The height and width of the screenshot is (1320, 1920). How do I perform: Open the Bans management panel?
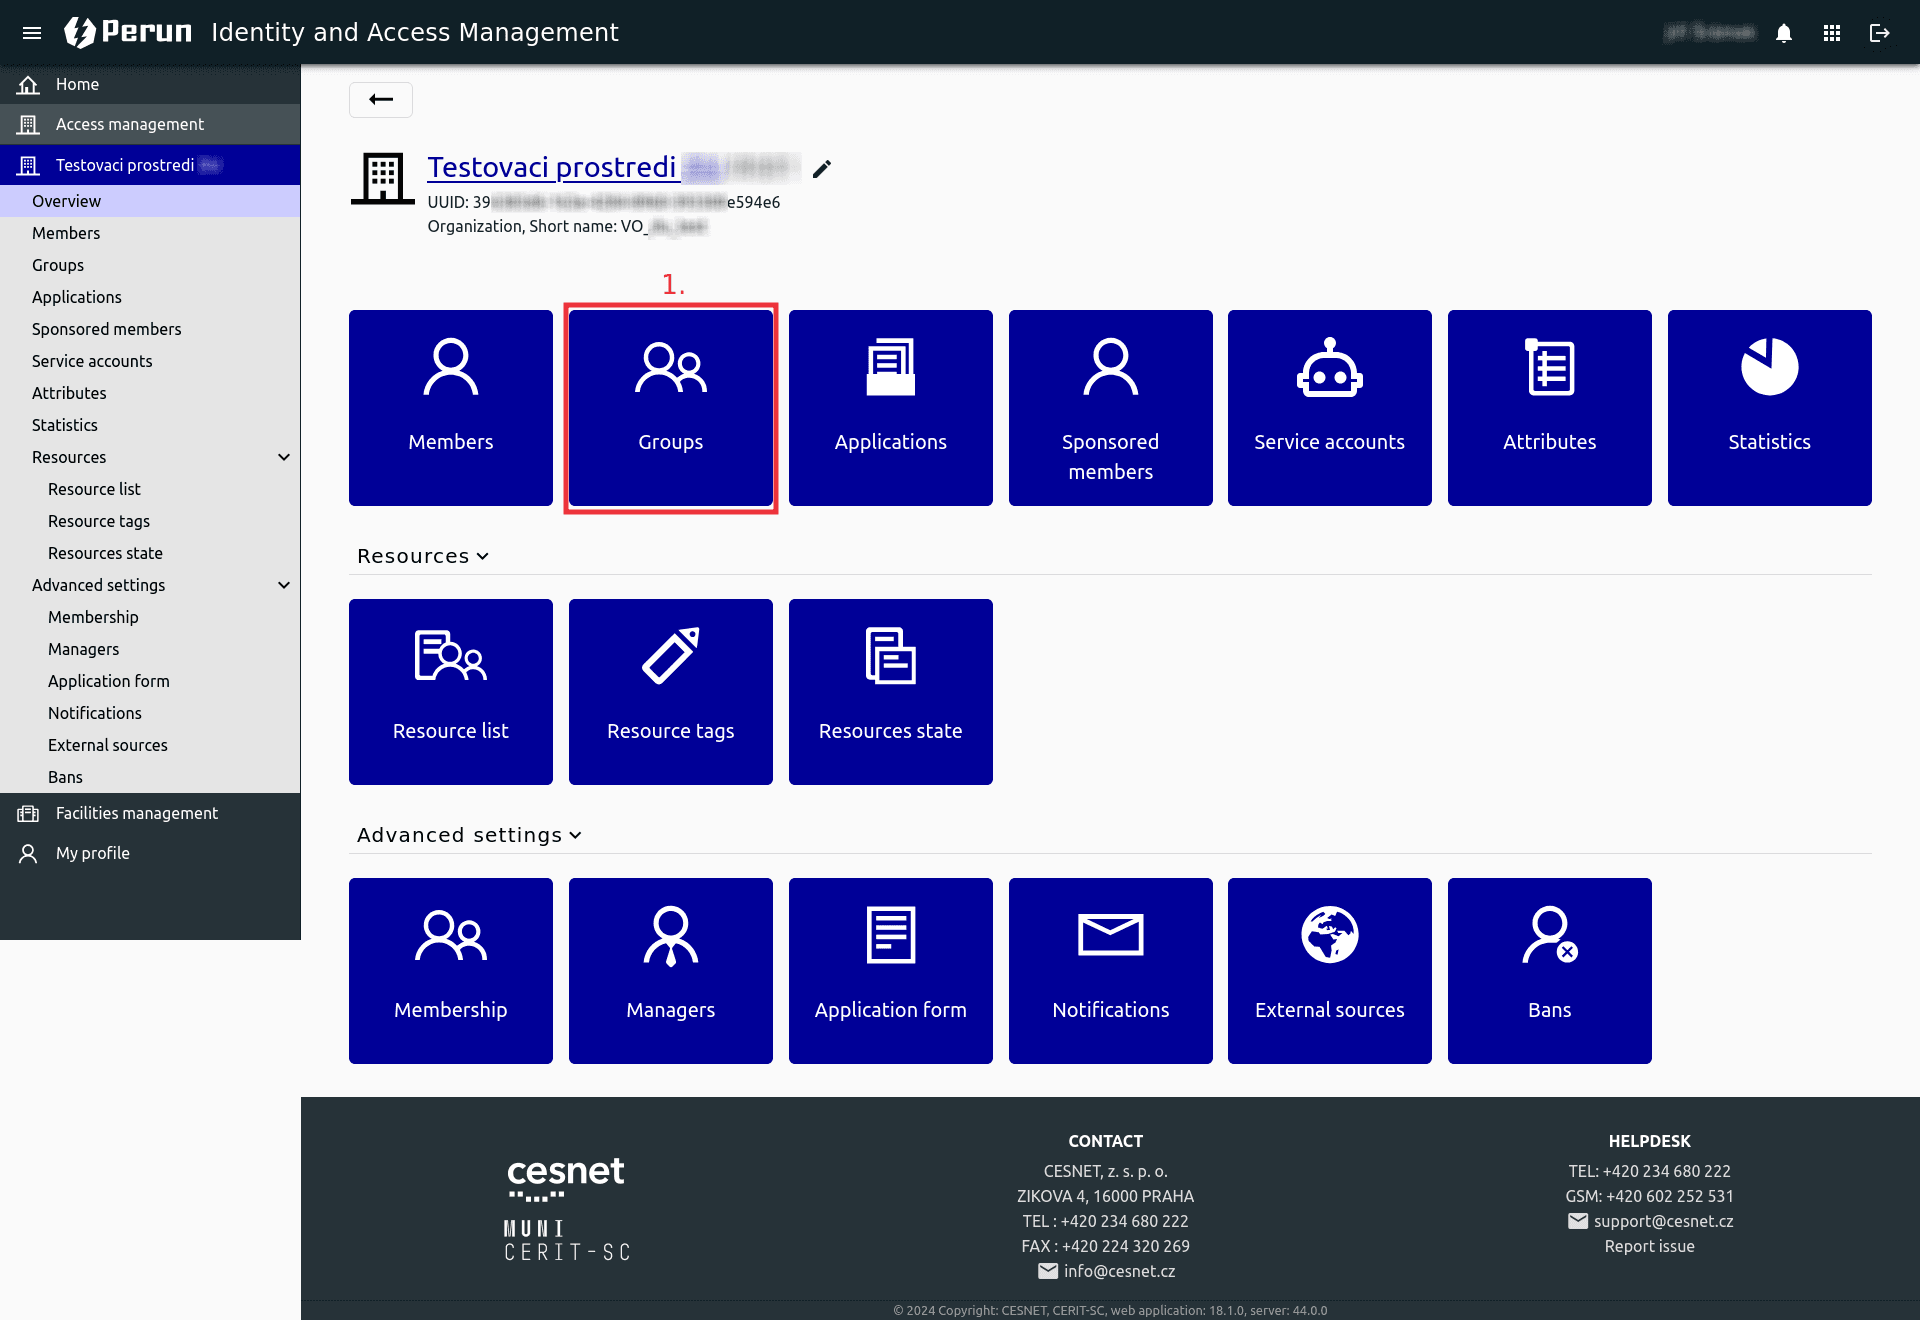tap(1549, 970)
